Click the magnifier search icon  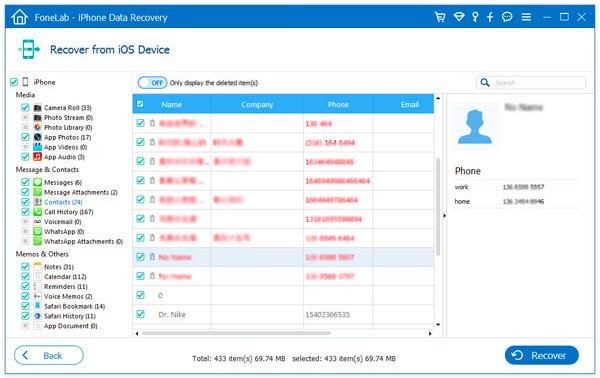(x=485, y=83)
